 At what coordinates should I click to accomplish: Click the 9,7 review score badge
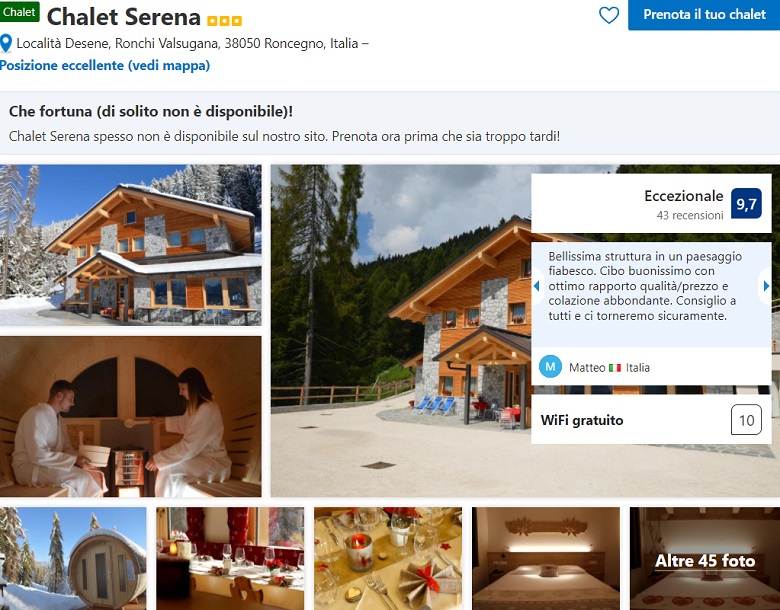click(x=746, y=203)
